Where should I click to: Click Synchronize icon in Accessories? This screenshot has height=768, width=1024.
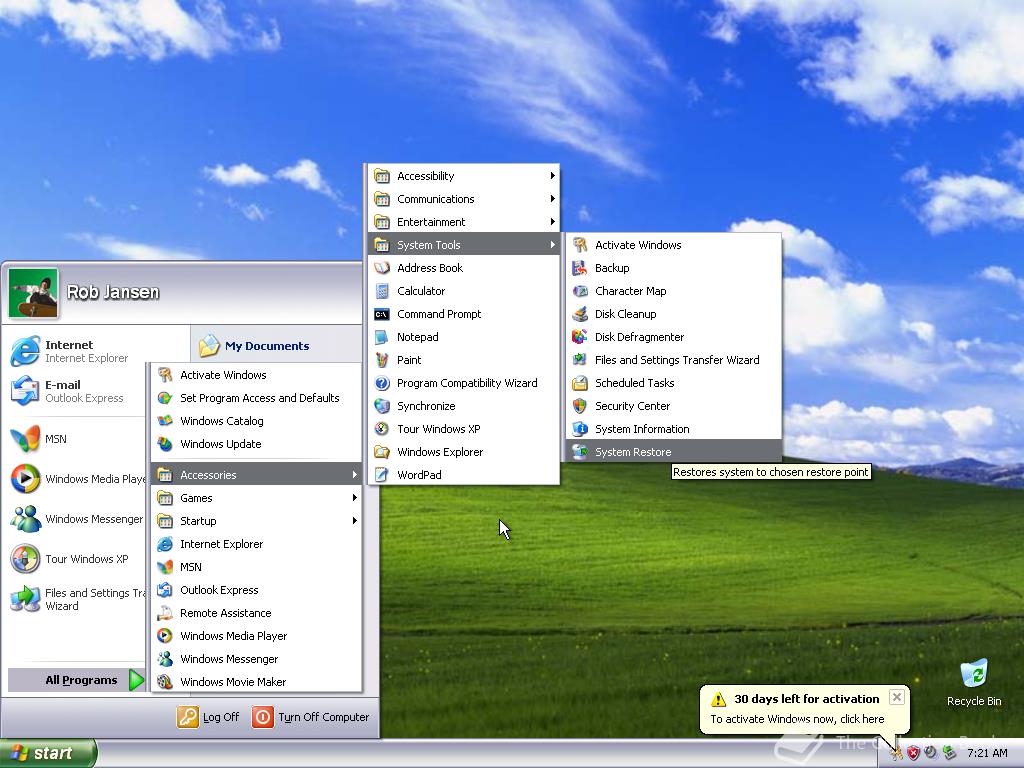381,406
